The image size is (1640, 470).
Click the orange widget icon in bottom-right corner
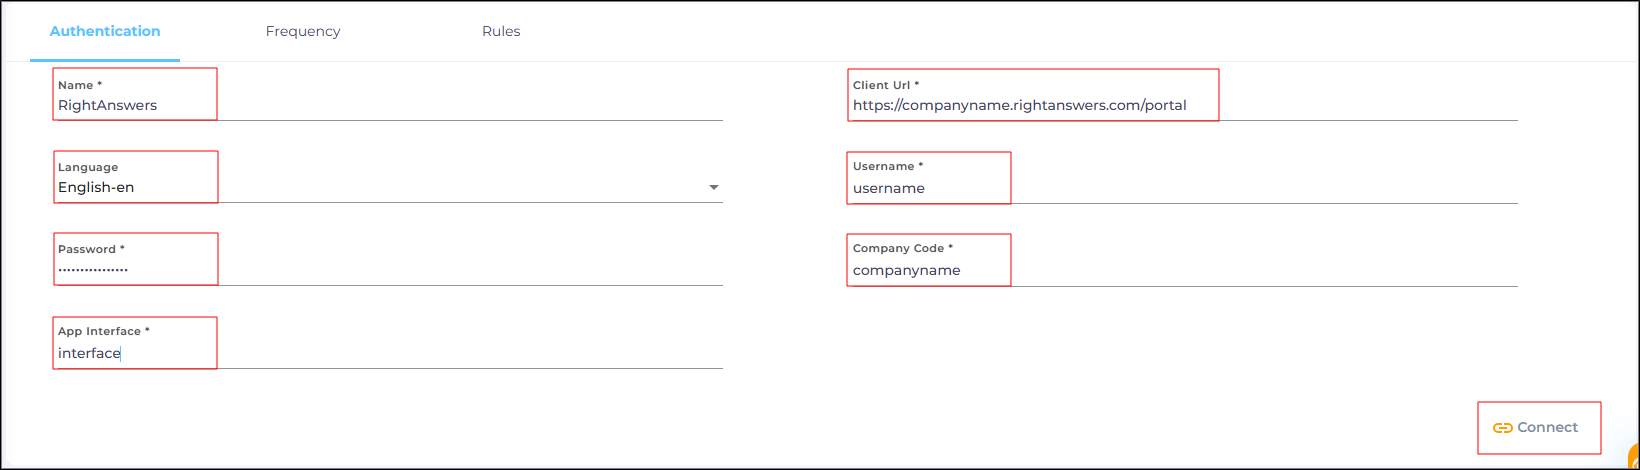[1634, 458]
